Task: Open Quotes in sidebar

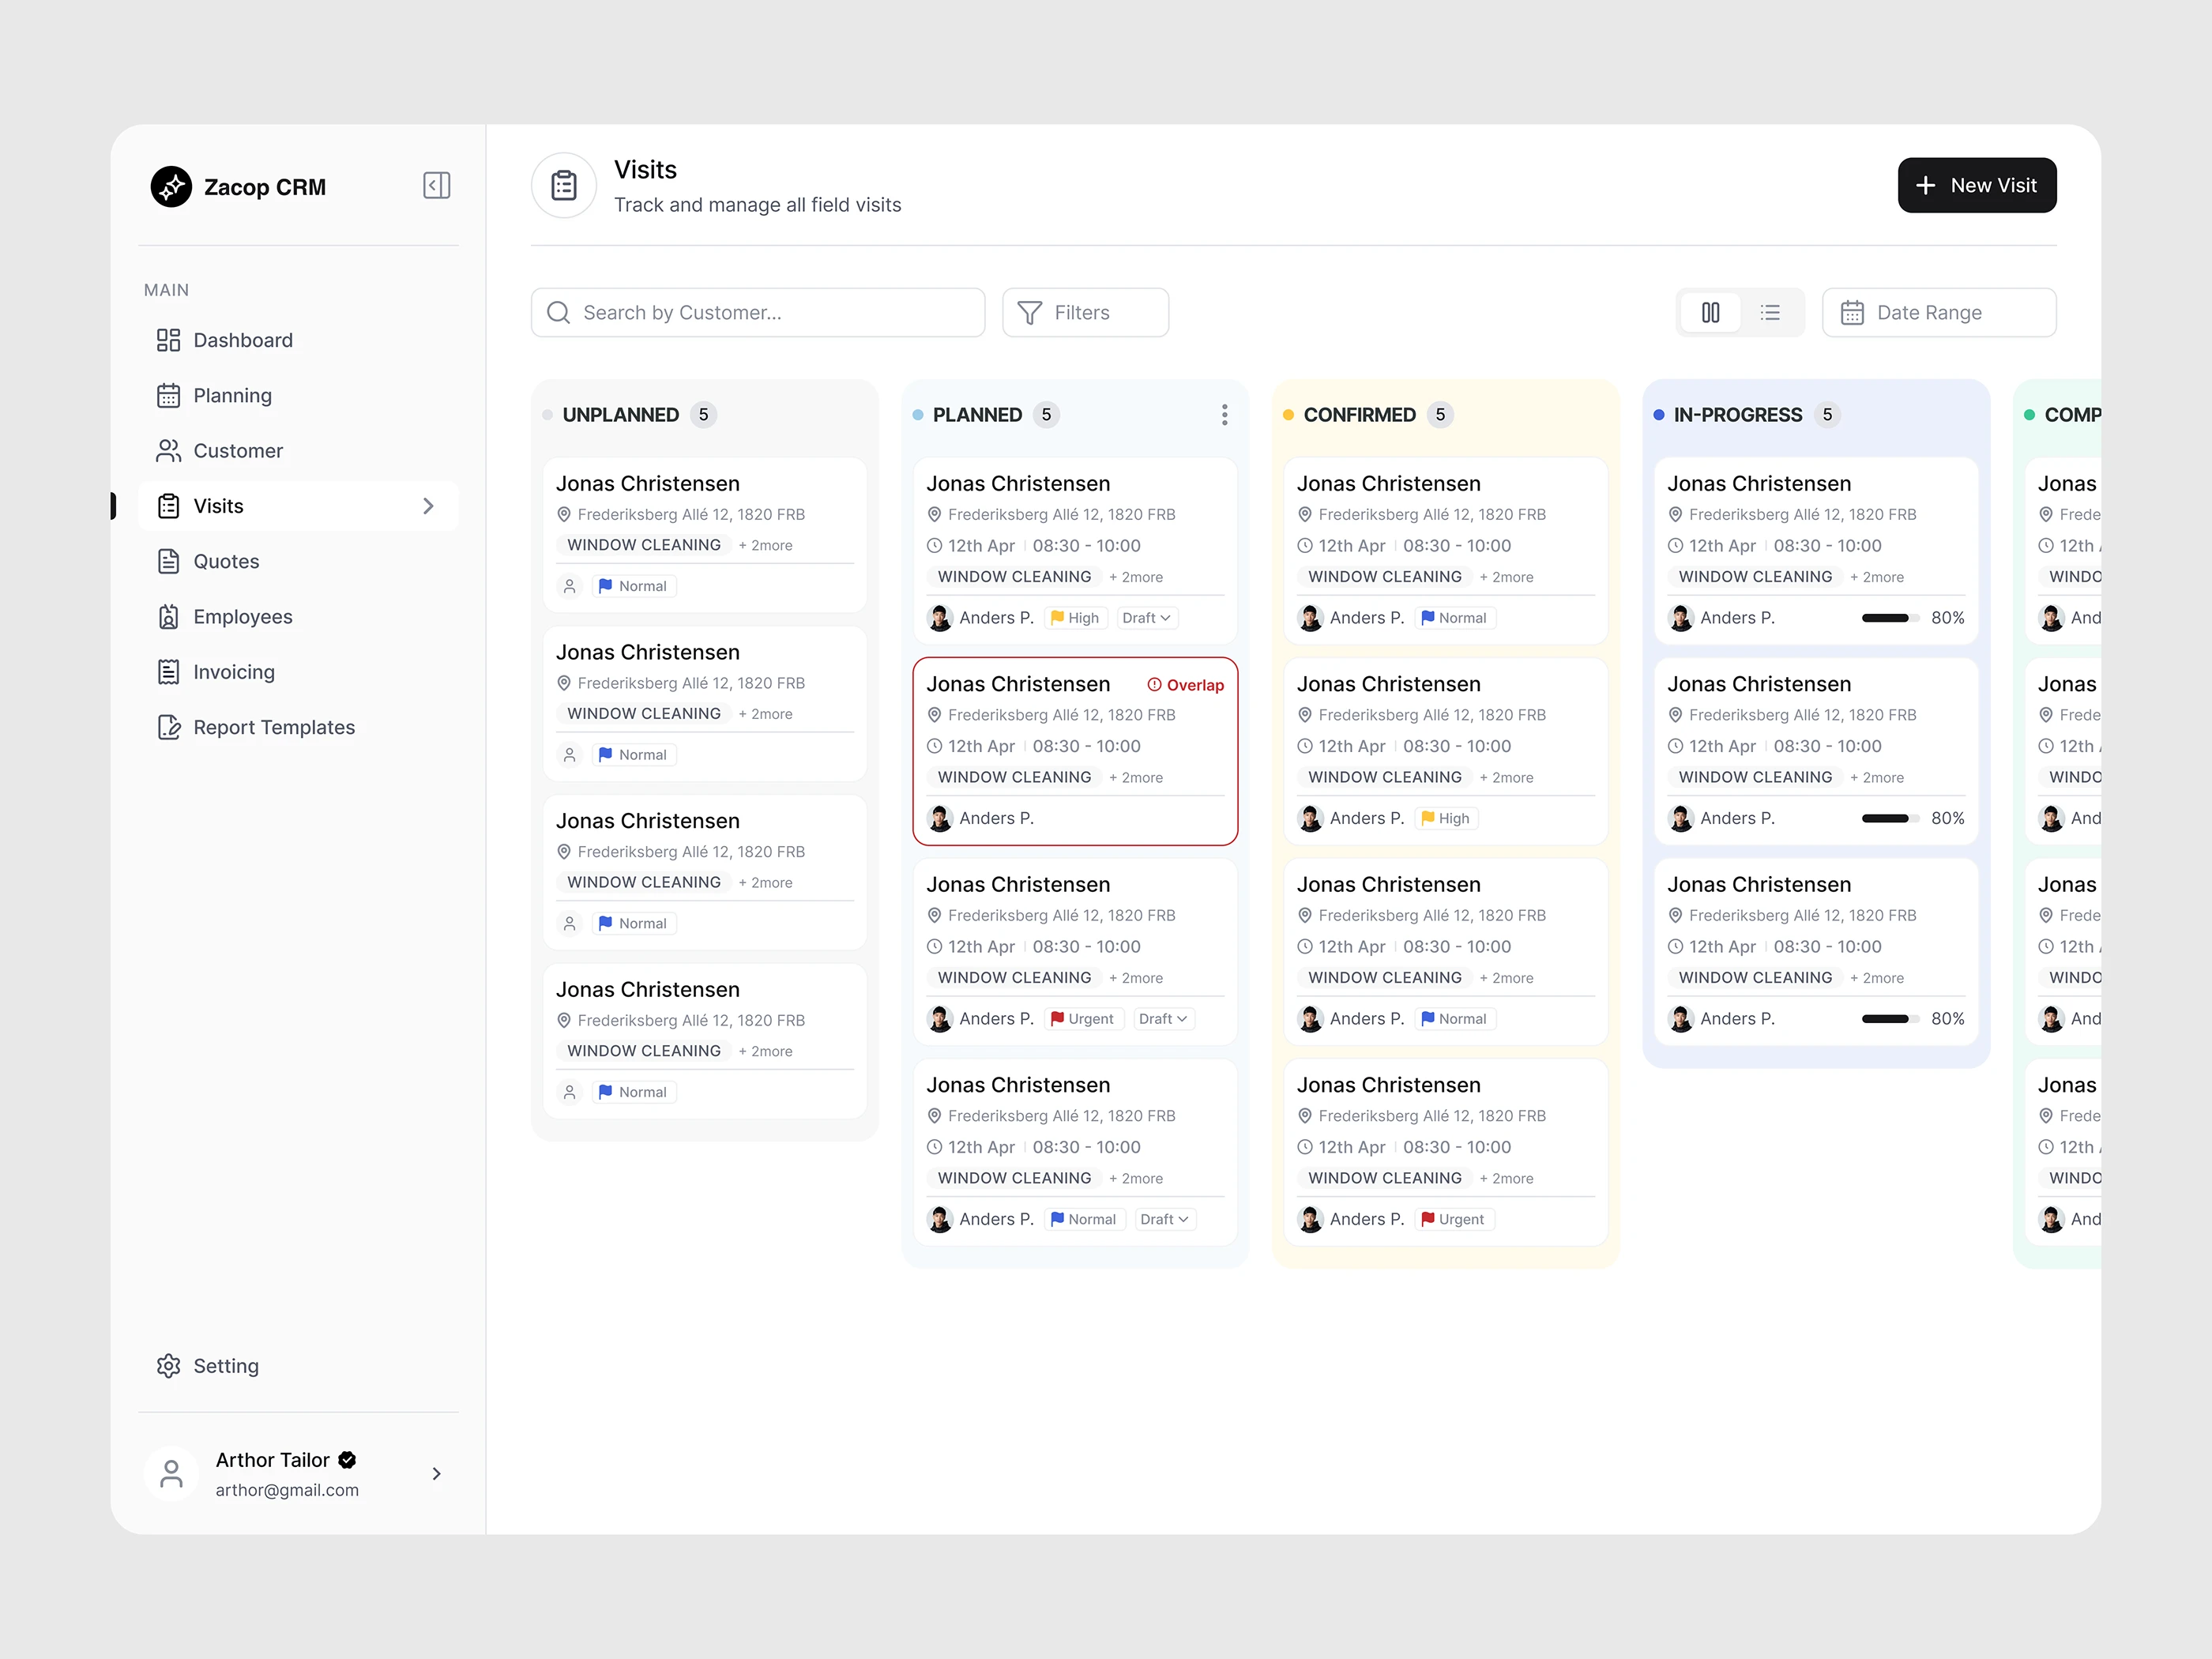Action: [298, 562]
